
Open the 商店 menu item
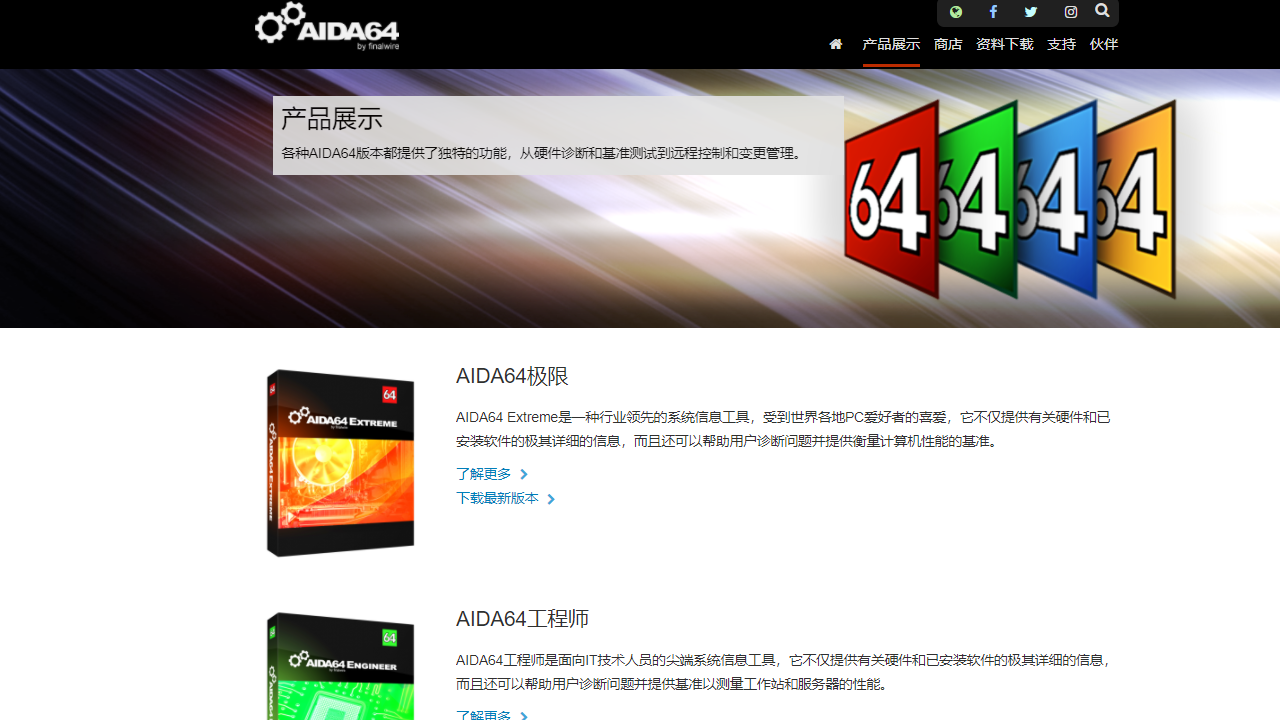[x=947, y=44]
